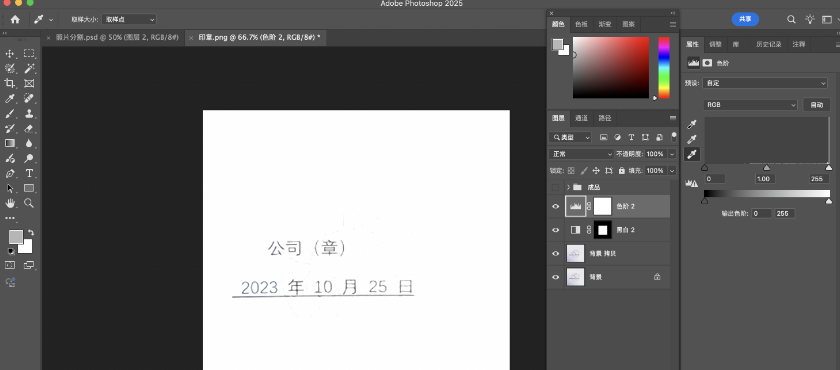Switch to the 通道 channels tab
Image resolution: width=840 pixels, height=370 pixels.
581,118
